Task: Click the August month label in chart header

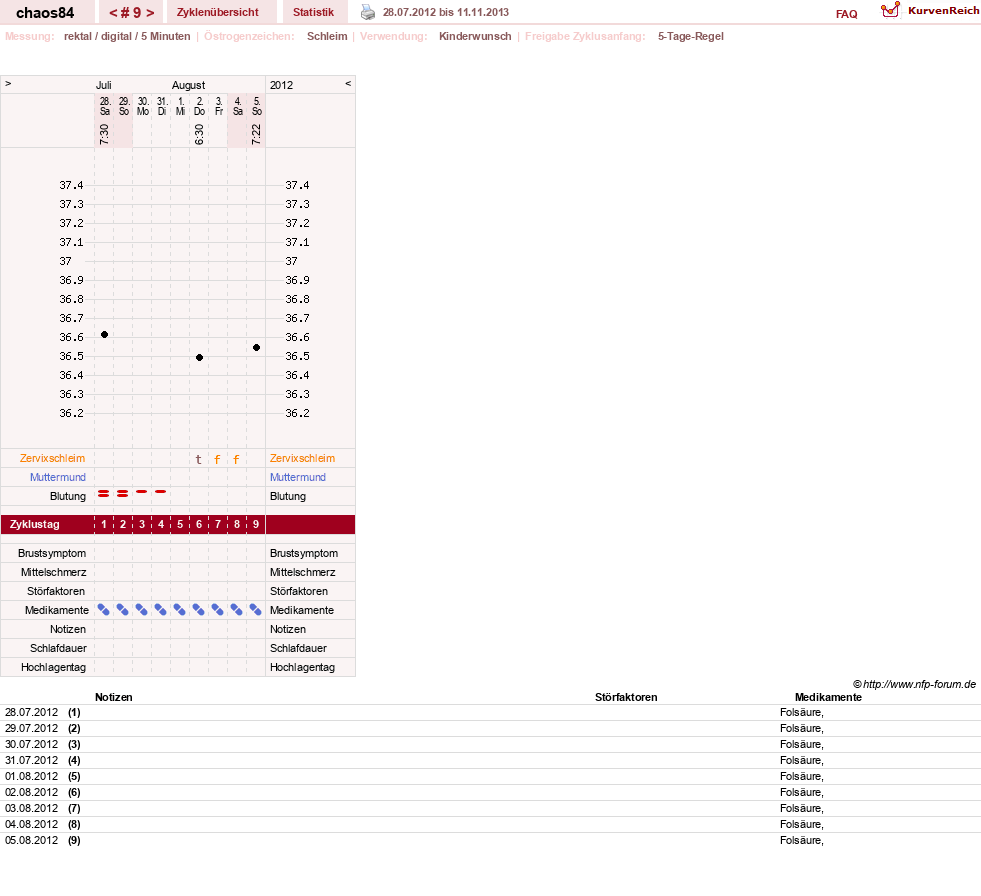Action: [188, 85]
